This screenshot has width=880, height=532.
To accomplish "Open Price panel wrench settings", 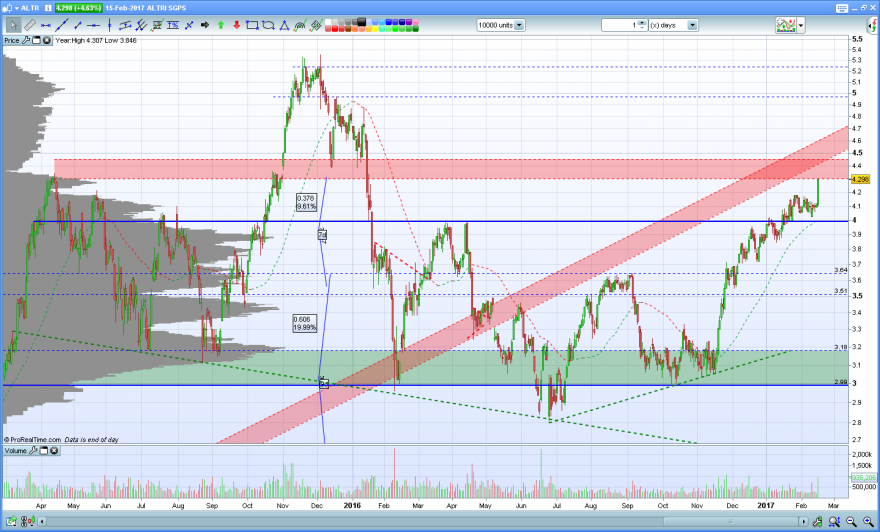I will 26,40.
